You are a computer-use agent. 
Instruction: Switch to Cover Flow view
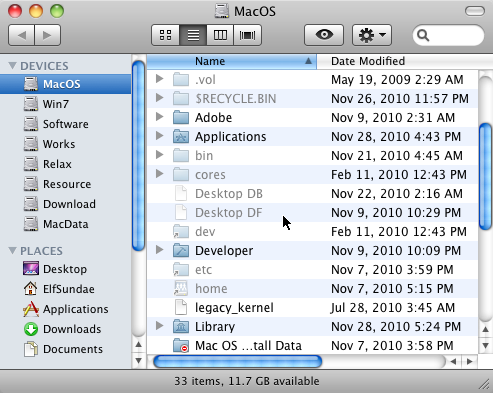click(x=248, y=35)
